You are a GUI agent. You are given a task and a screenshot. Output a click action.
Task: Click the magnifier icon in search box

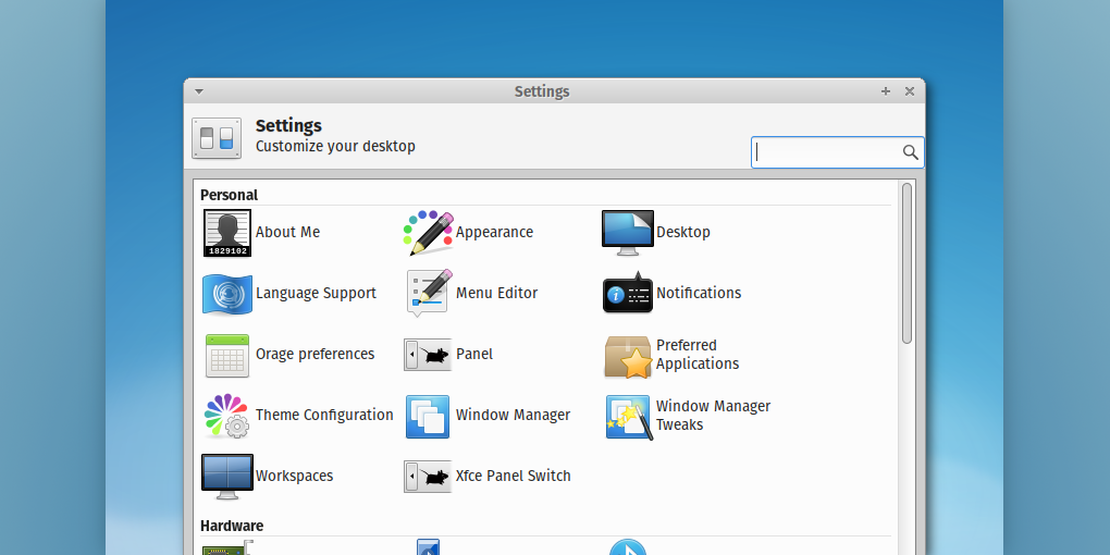point(910,152)
